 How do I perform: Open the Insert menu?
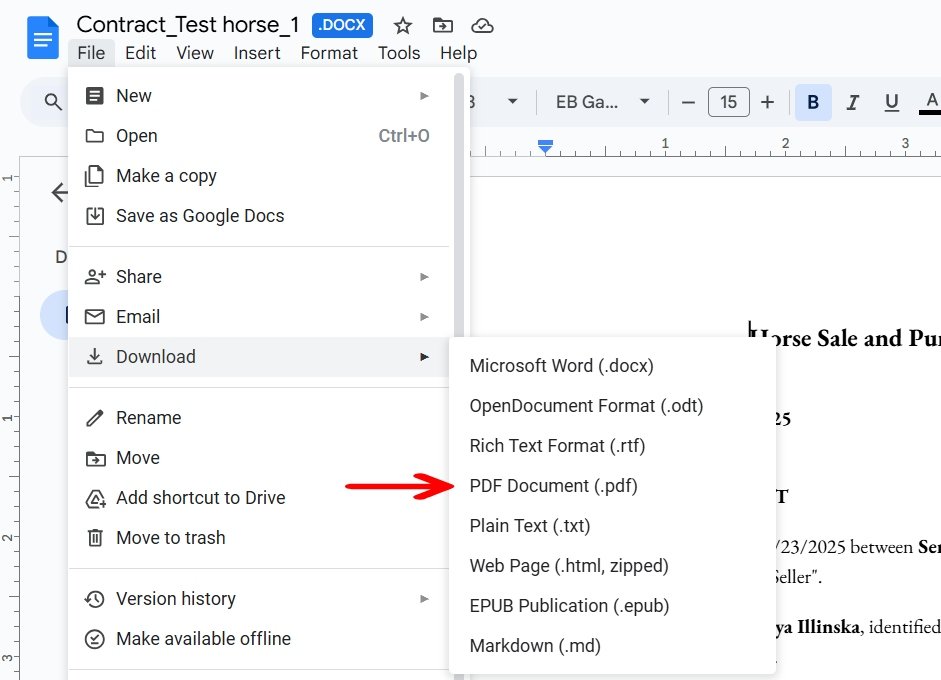(x=257, y=53)
